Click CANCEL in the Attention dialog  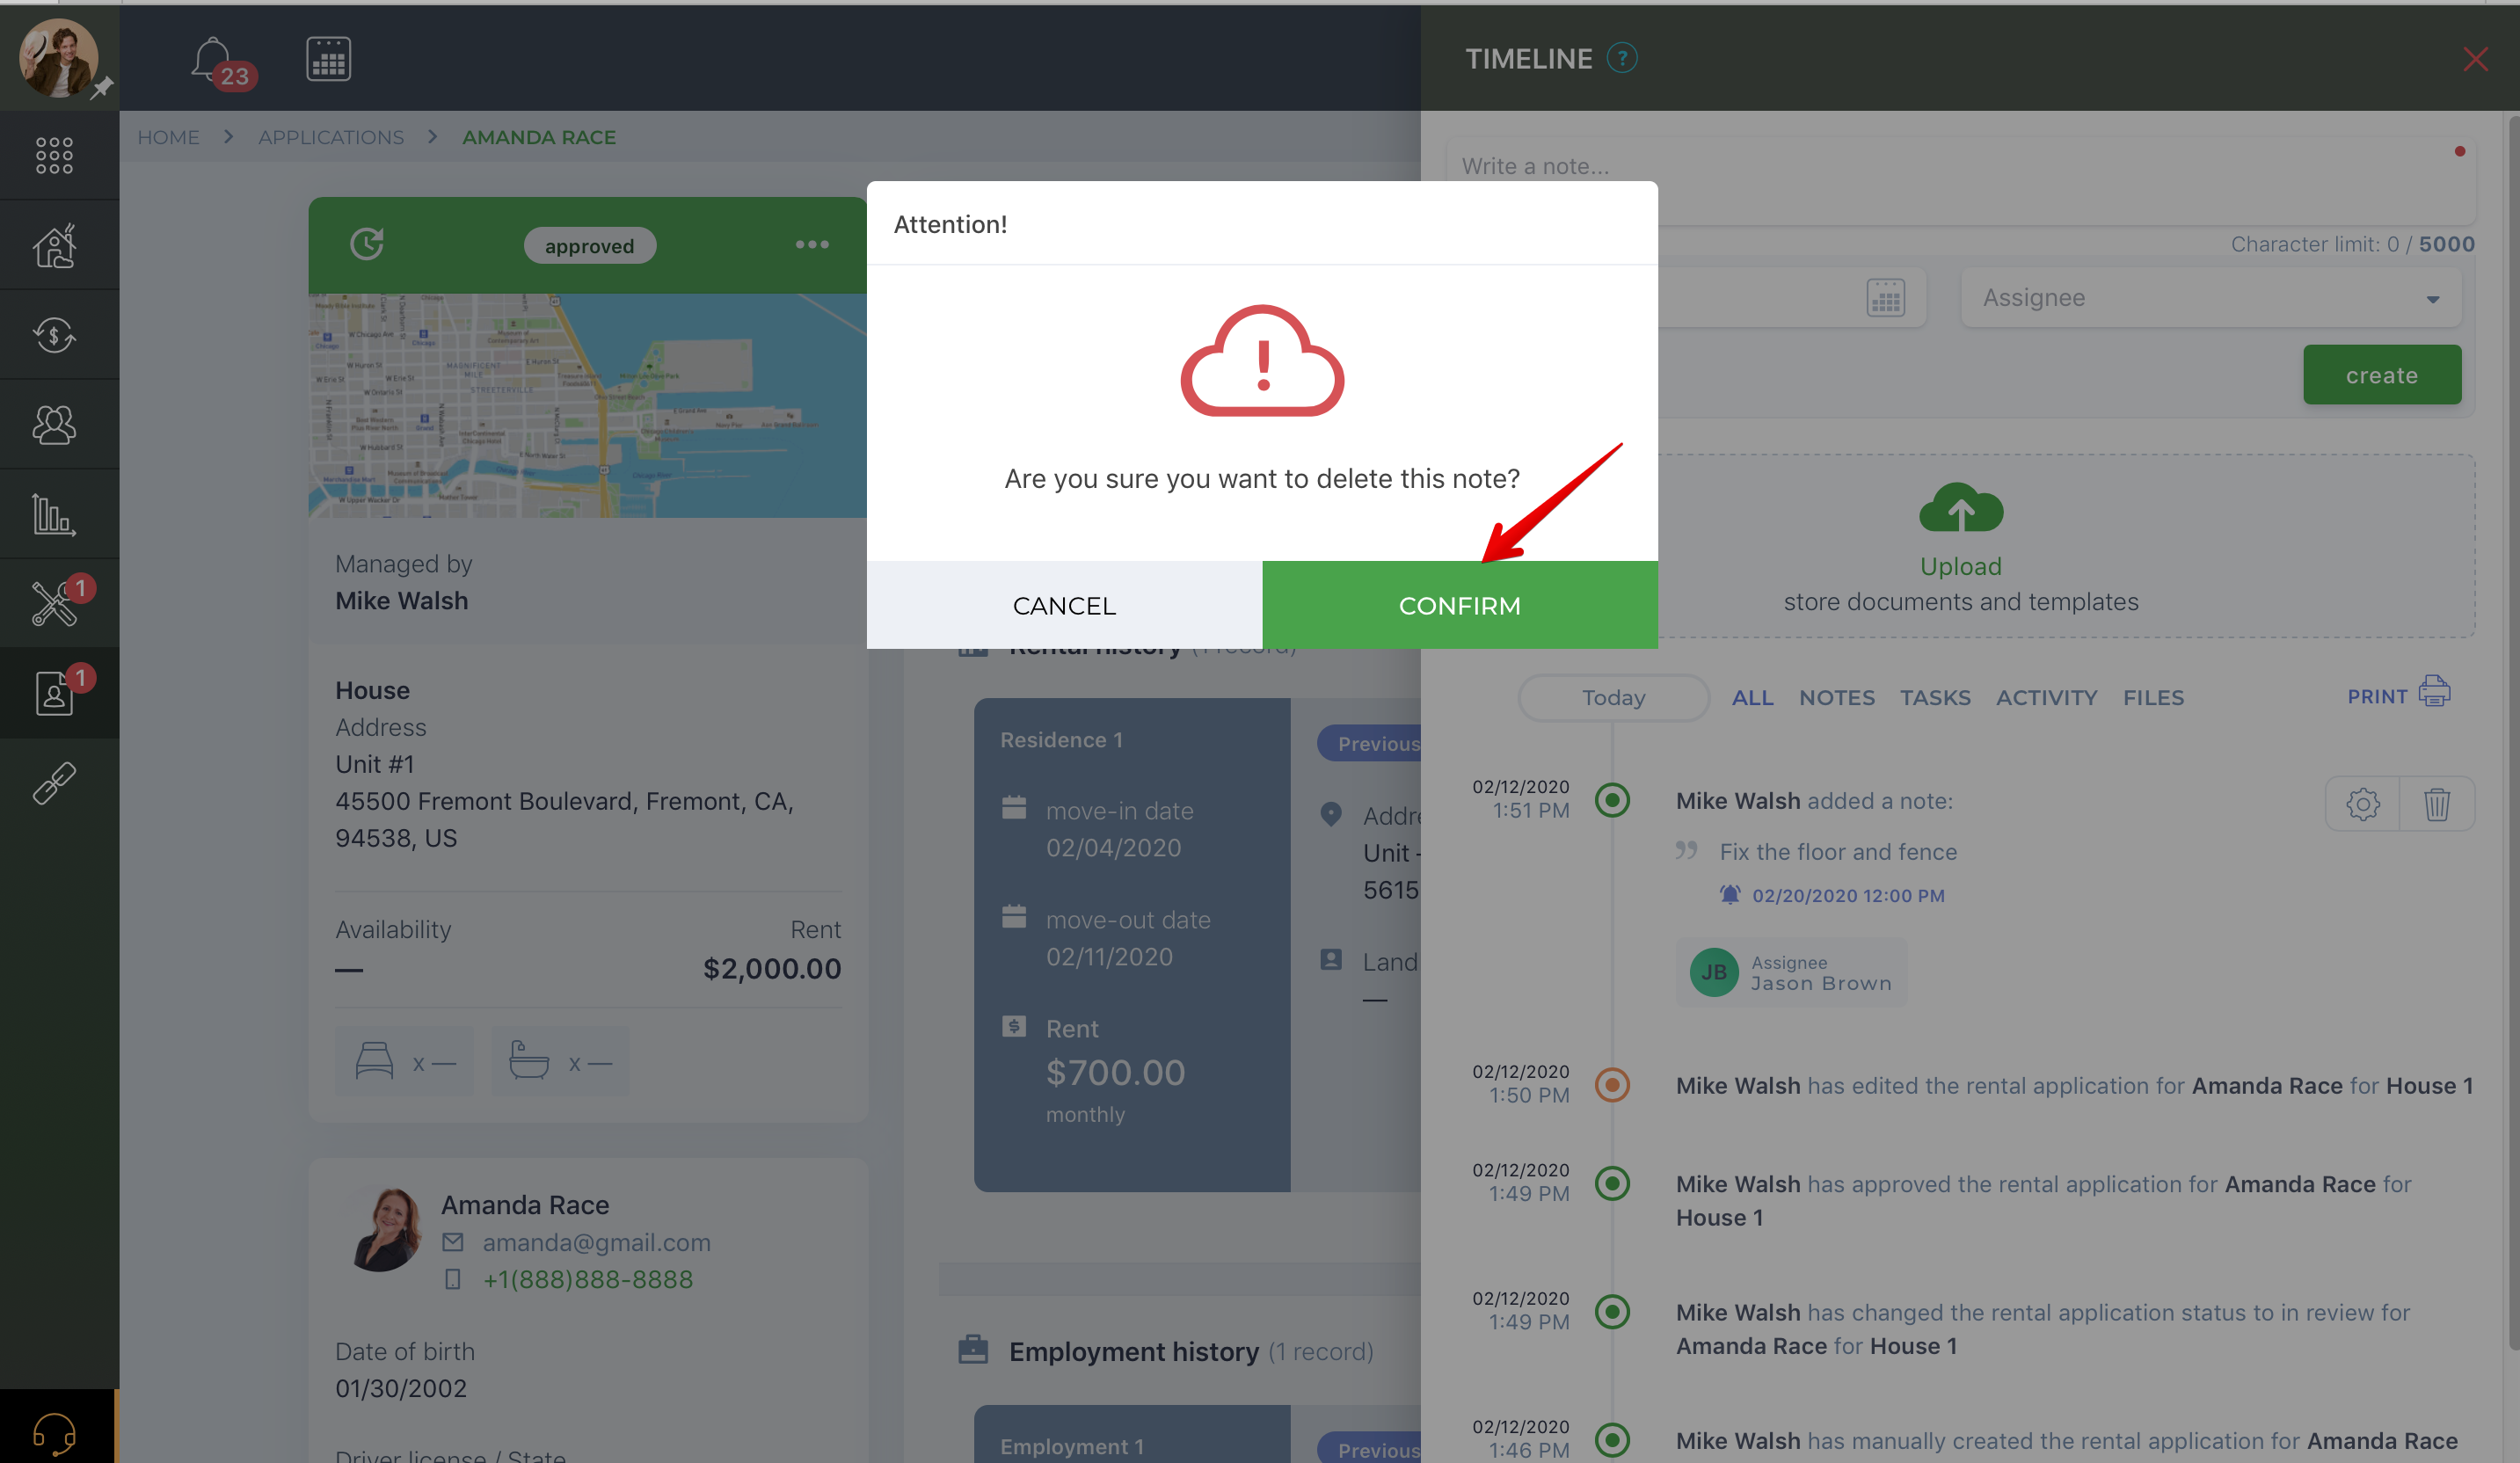(x=1064, y=605)
